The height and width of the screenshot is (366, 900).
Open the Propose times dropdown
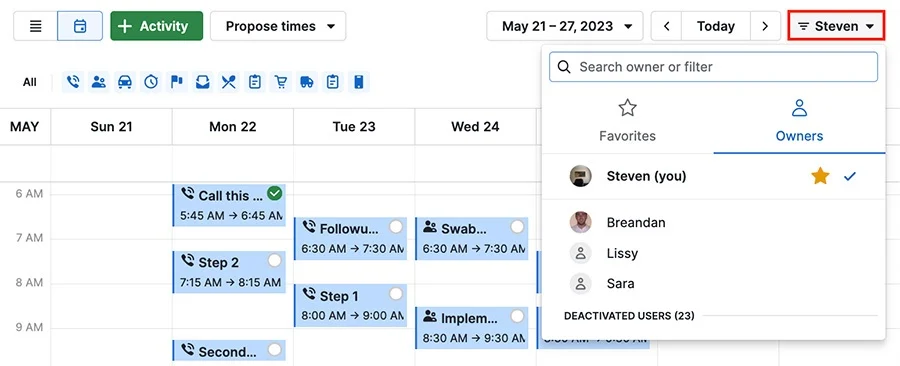[x=278, y=26]
